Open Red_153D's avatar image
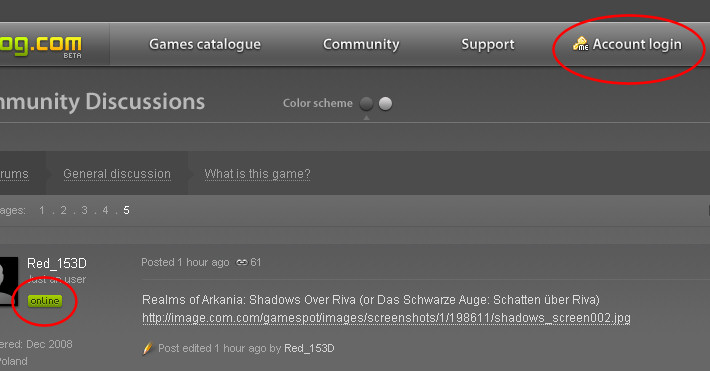The image size is (710, 371). coord(9,280)
